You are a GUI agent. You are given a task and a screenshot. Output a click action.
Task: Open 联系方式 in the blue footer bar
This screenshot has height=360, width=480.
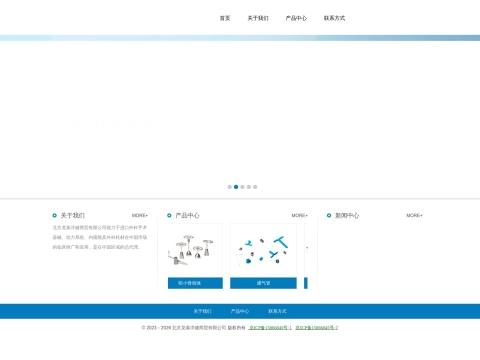point(277,311)
